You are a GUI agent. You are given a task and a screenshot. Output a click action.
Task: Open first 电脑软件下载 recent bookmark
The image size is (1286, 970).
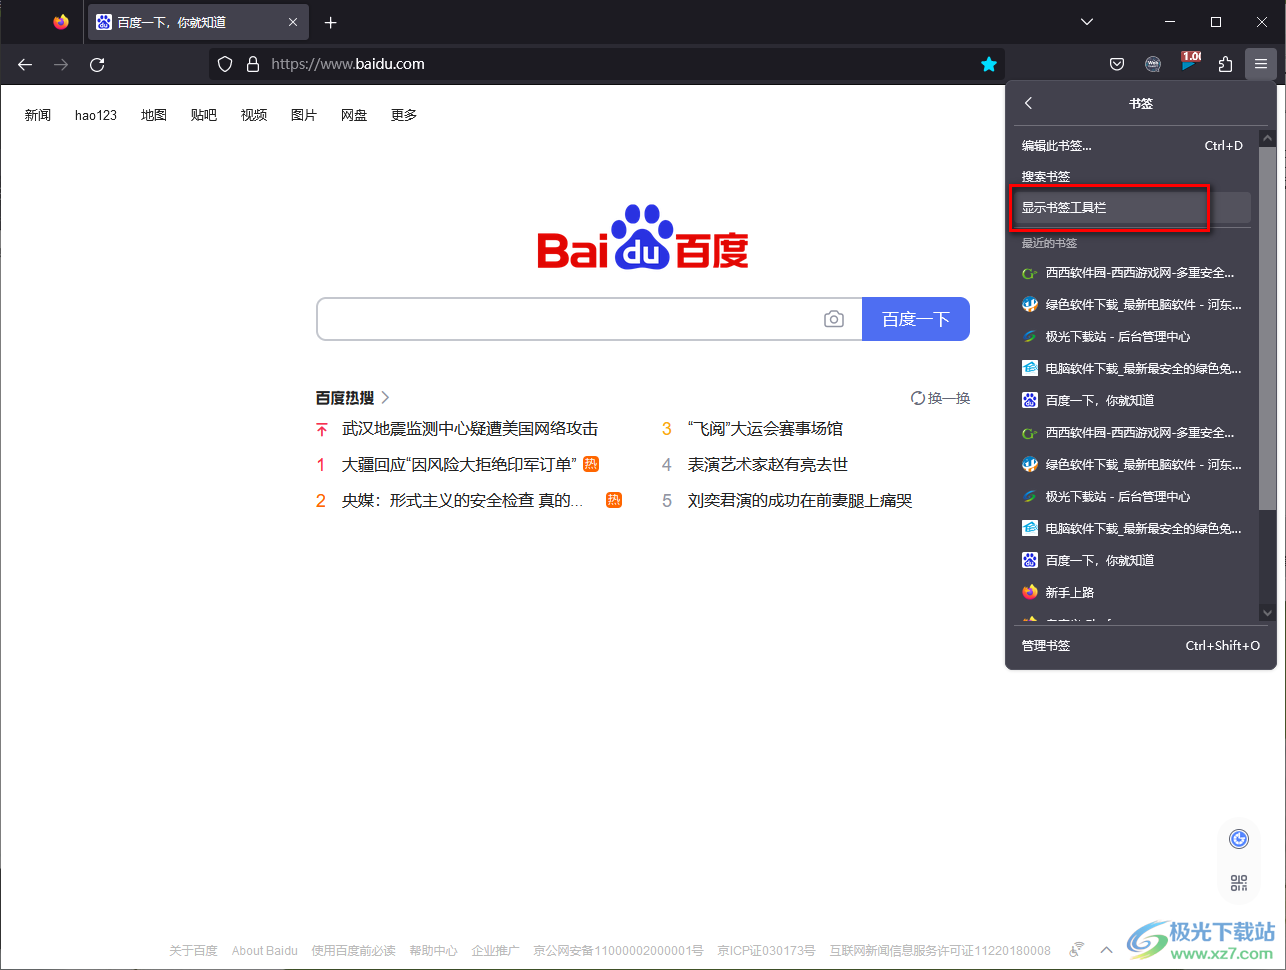(1132, 369)
